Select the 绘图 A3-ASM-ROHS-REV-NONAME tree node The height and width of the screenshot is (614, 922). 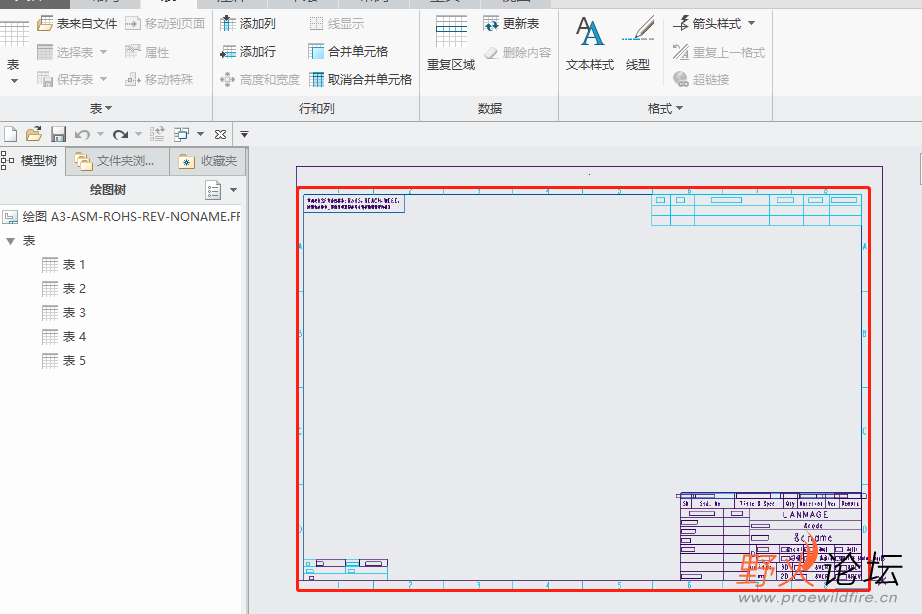[x=121, y=217]
